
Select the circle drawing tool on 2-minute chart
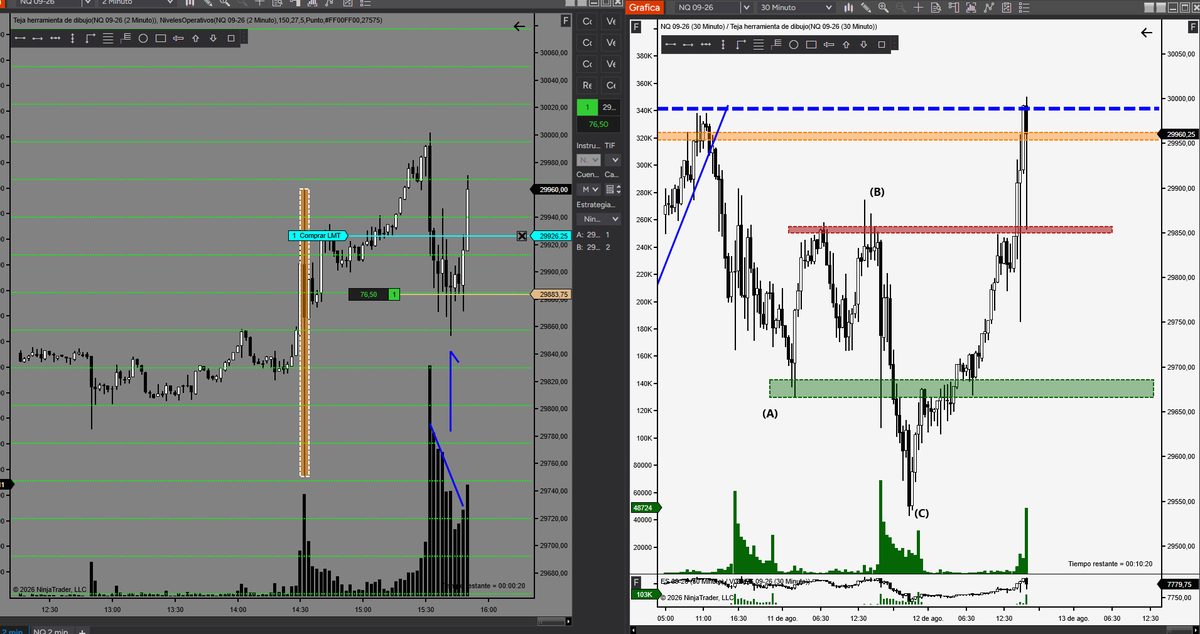[x=143, y=39]
